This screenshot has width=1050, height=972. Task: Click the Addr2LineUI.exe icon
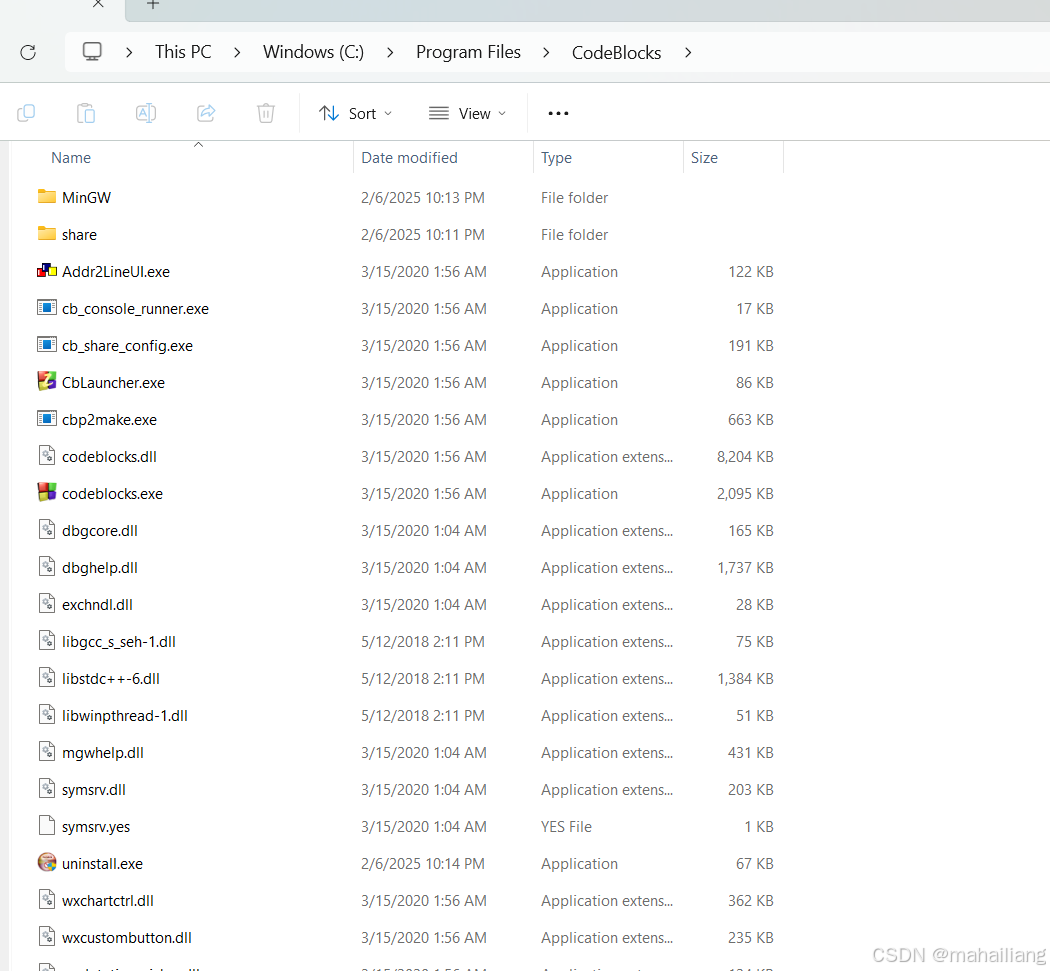(47, 271)
